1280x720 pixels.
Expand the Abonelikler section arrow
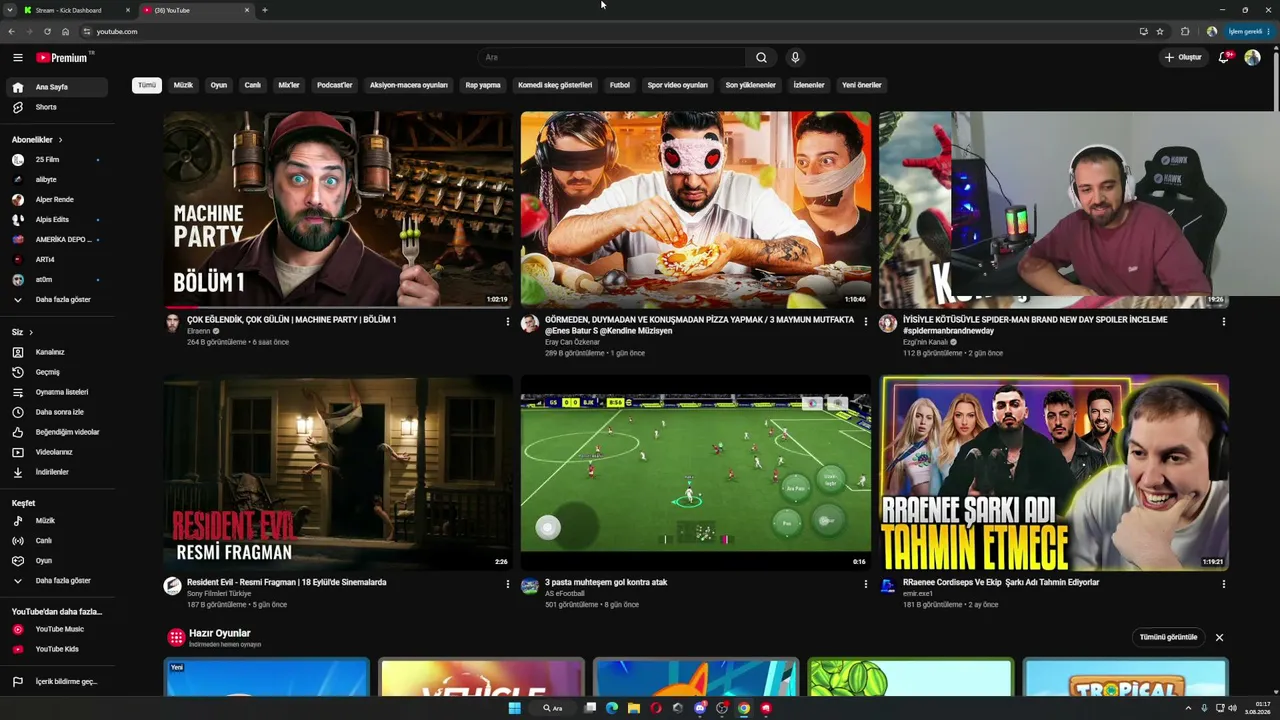60,140
